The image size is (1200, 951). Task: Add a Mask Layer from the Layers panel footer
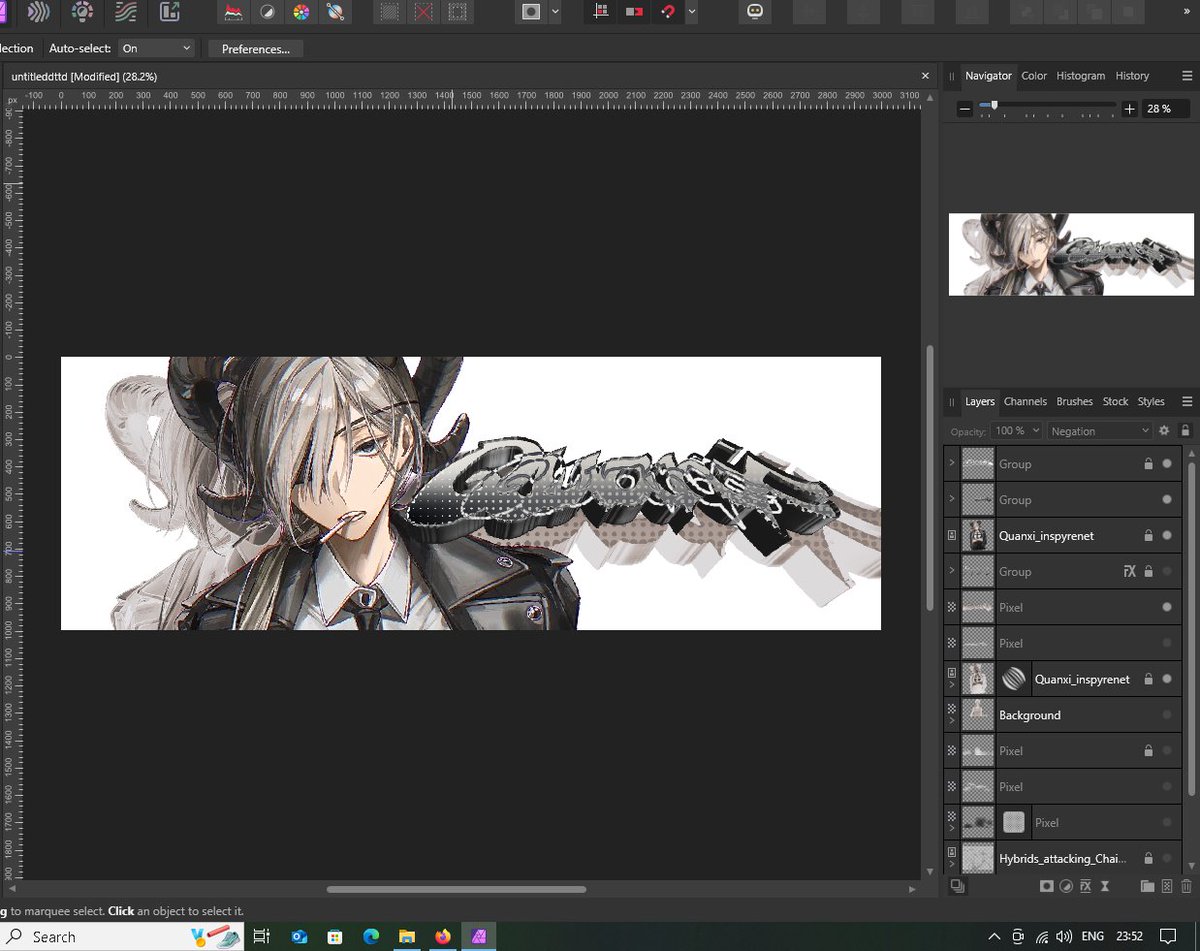click(x=1046, y=886)
